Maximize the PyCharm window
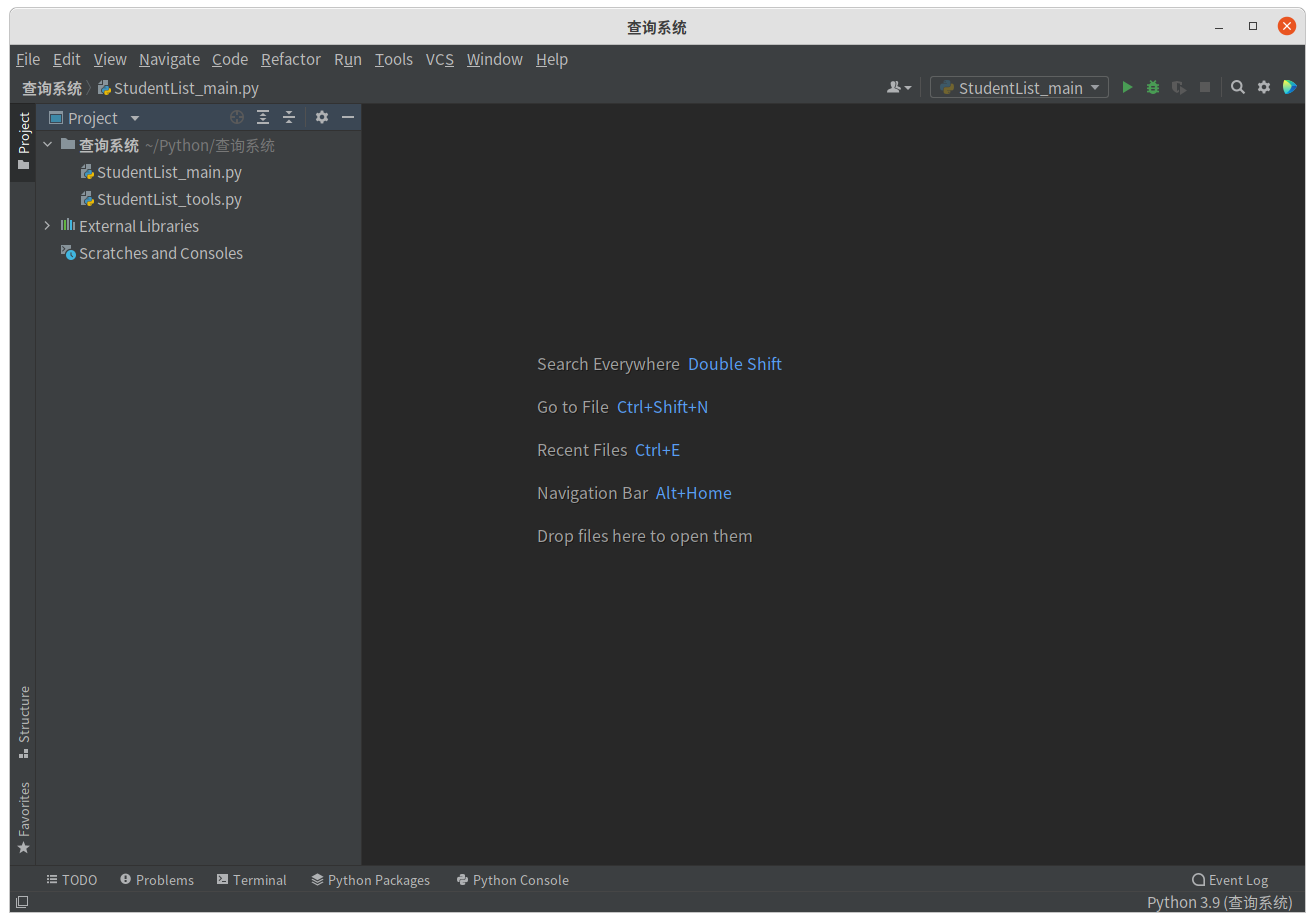Viewport: 1315px width, 922px height. click(1253, 26)
